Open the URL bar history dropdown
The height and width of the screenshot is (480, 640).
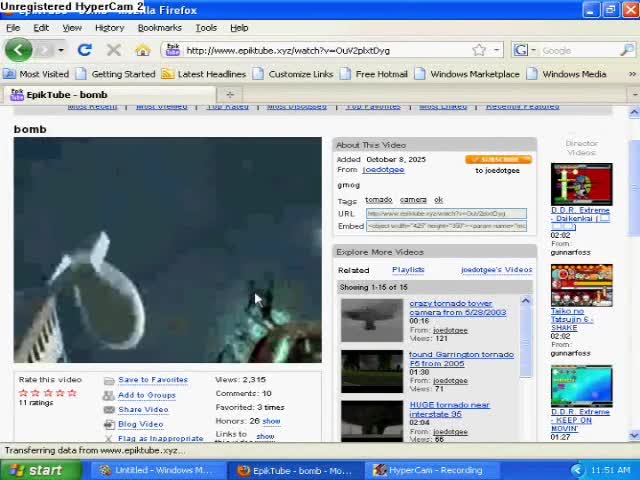[497, 50]
